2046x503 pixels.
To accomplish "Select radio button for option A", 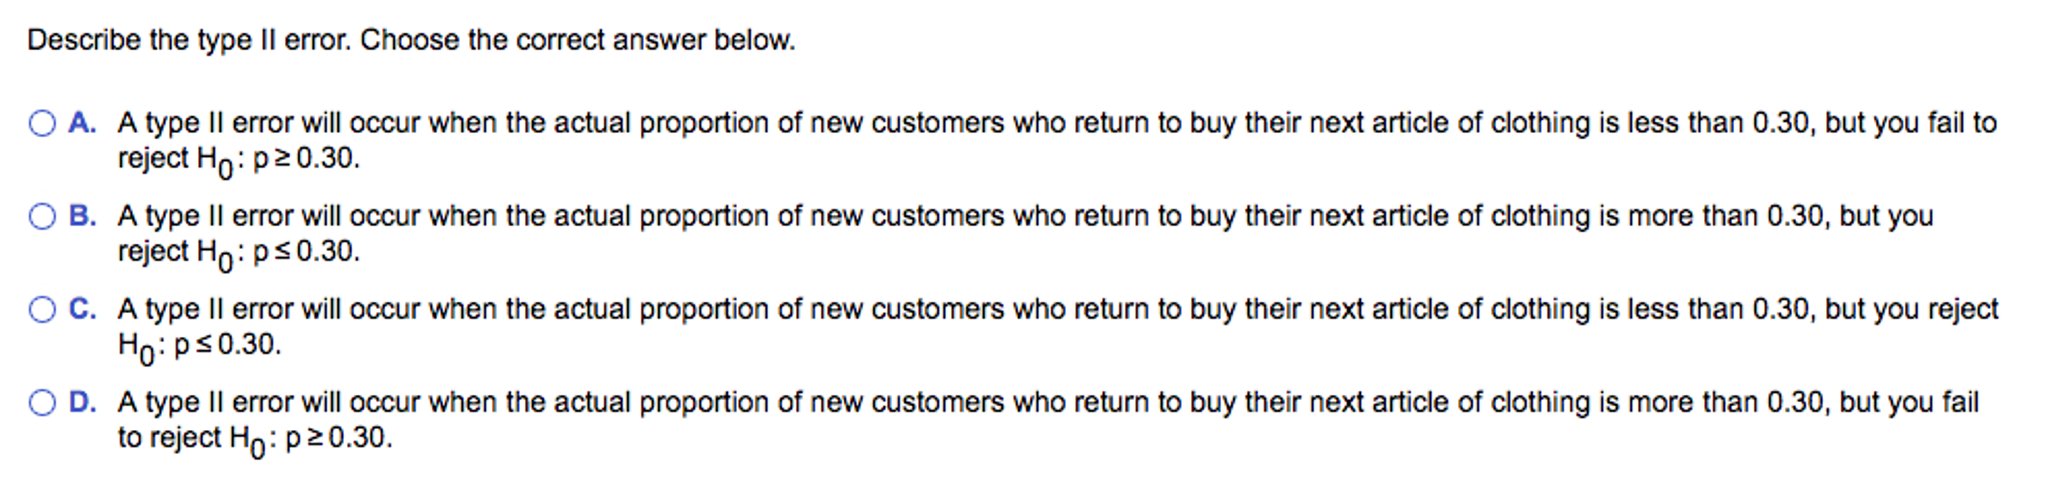I will pyautogui.click(x=42, y=124).
